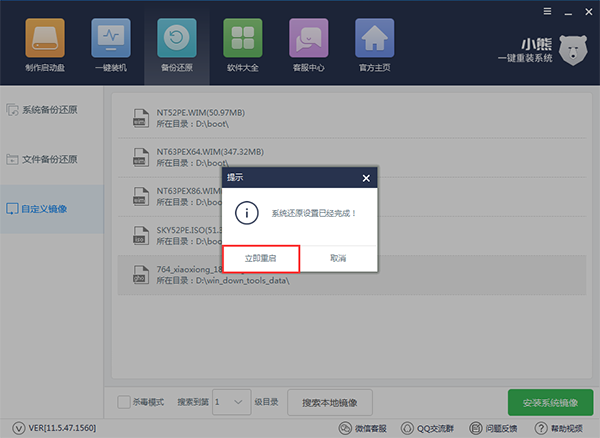Viewport: 600px width, 438px height.
Task: Enable the 杀毒模式 checkbox
Action: tap(124, 402)
